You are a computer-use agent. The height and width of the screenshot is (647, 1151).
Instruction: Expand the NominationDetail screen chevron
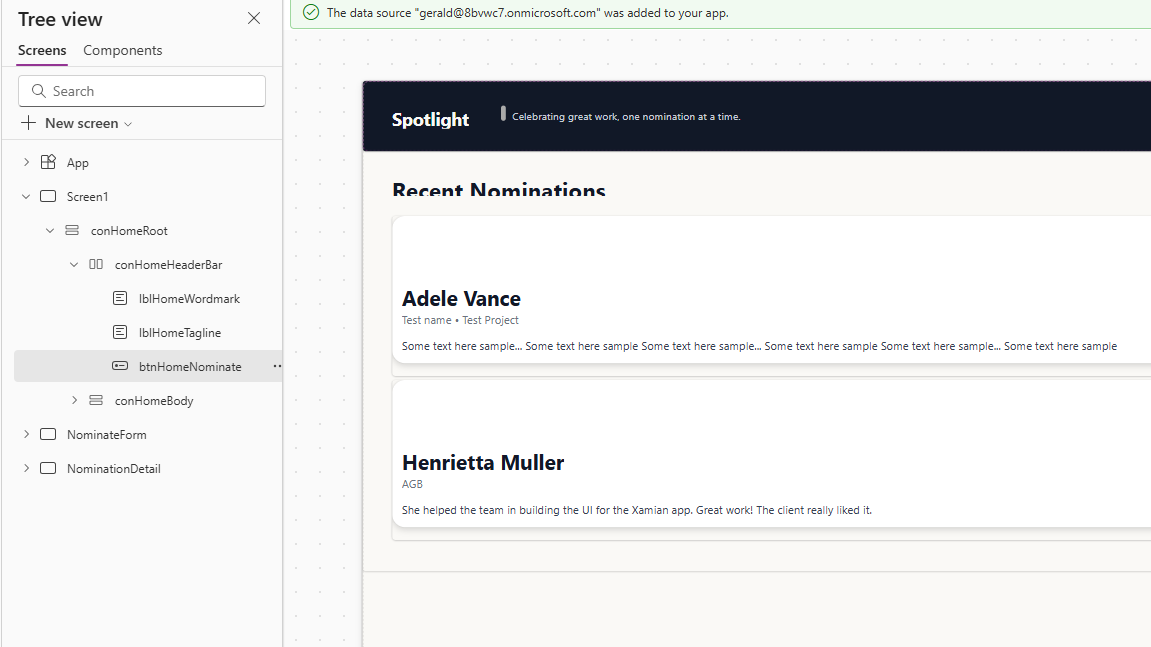coord(26,468)
